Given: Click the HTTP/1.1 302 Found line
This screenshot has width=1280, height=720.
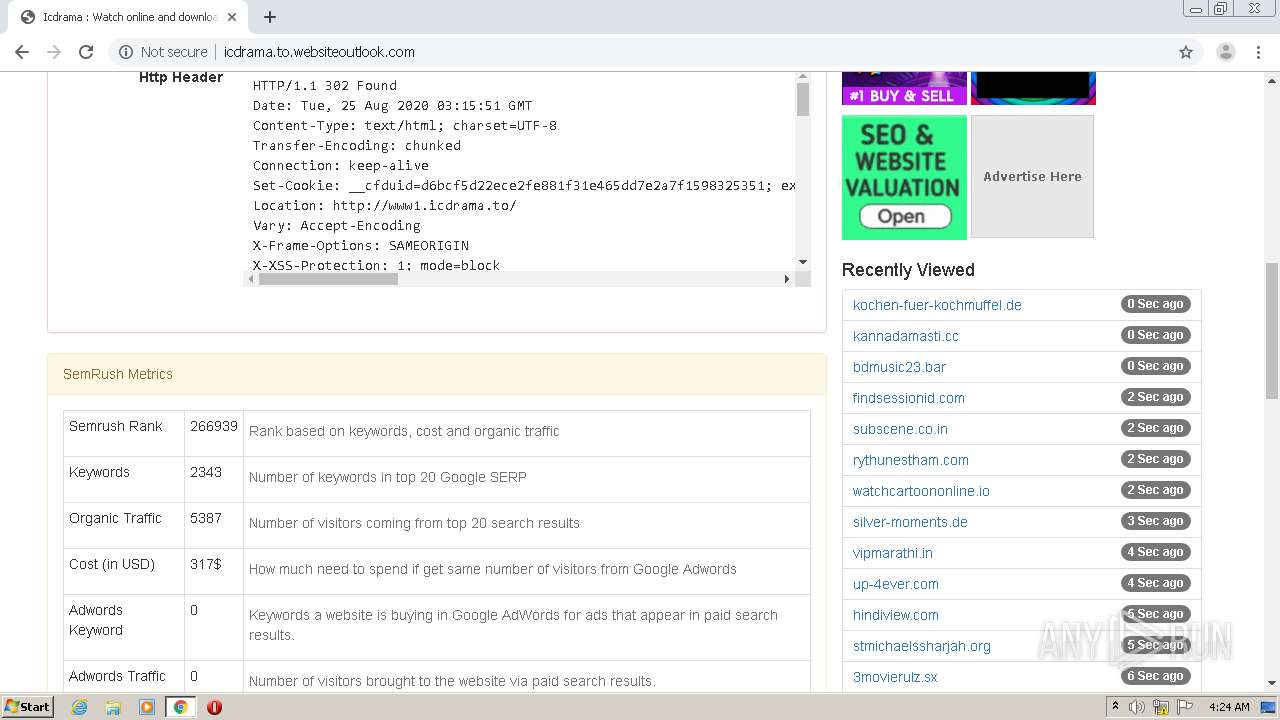Looking at the screenshot, I should coord(325,85).
